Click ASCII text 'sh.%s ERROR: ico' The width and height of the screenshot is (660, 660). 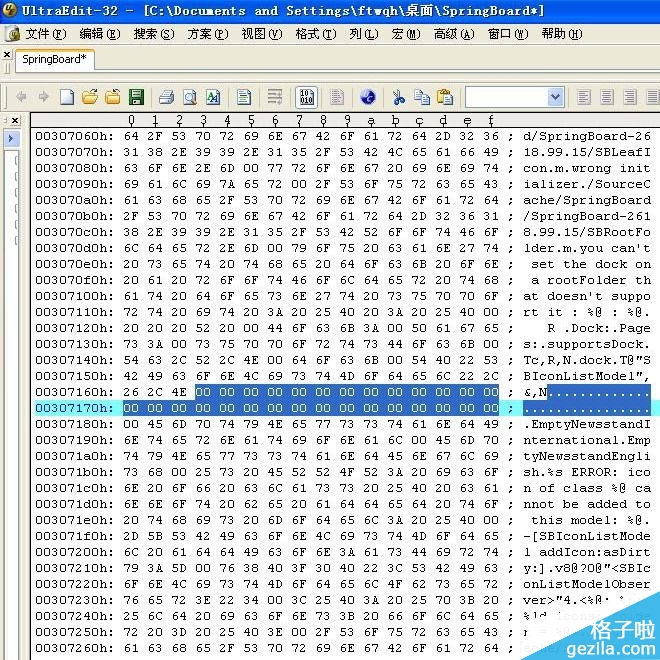click(x=587, y=472)
